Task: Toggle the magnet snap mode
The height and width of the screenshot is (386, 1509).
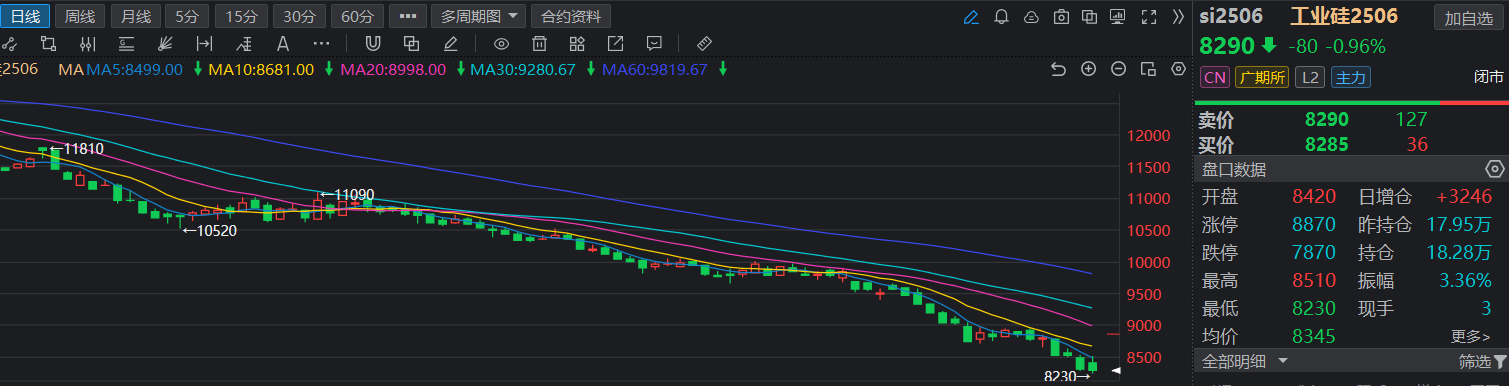Action: 372,43
